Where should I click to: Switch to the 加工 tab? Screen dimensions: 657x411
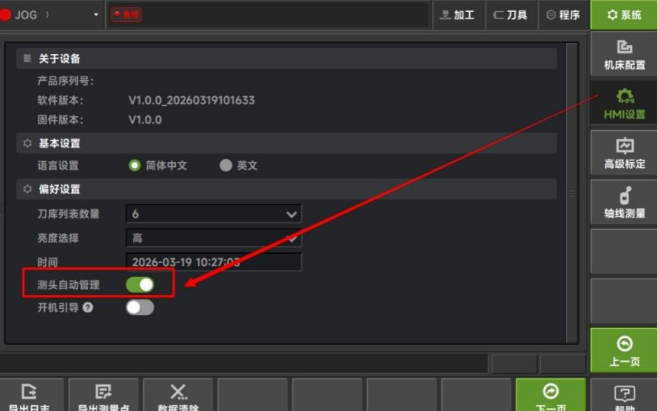tap(458, 15)
